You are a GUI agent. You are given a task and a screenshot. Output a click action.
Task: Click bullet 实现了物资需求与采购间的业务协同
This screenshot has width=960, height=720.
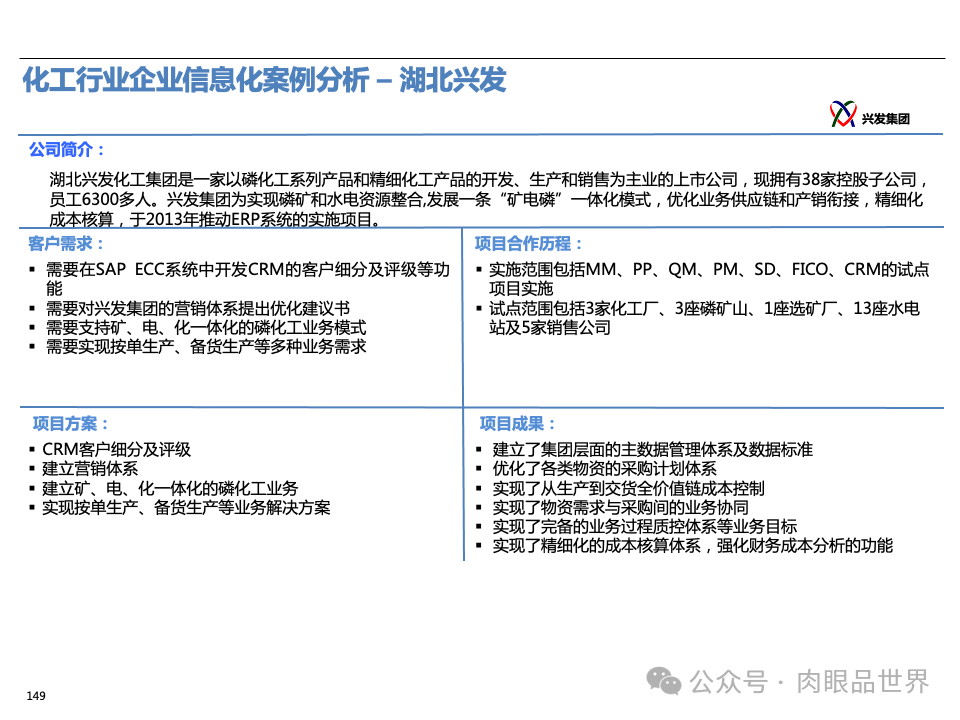click(621, 508)
